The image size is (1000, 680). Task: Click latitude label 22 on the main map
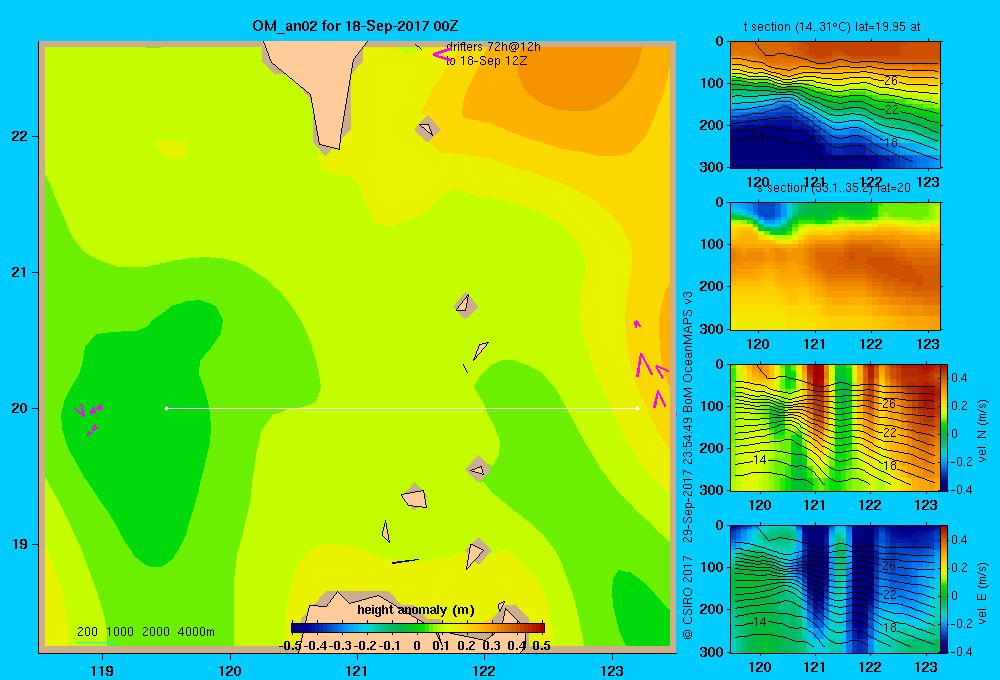coord(20,137)
